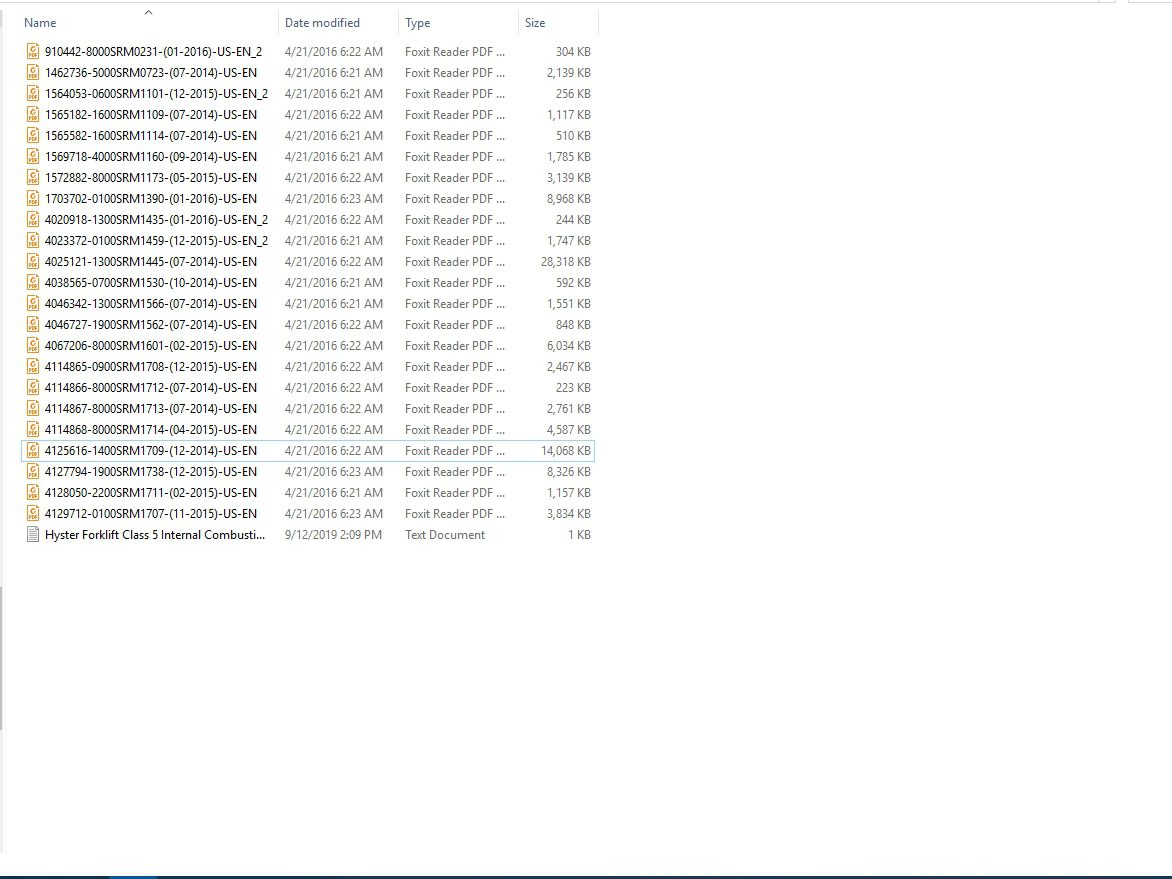Image resolution: width=1172 pixels, height=879 pixels.
Task: Select file name 4038565-0700SRM1530-(10-2014)-US-EN
Action: pos(151,282)
